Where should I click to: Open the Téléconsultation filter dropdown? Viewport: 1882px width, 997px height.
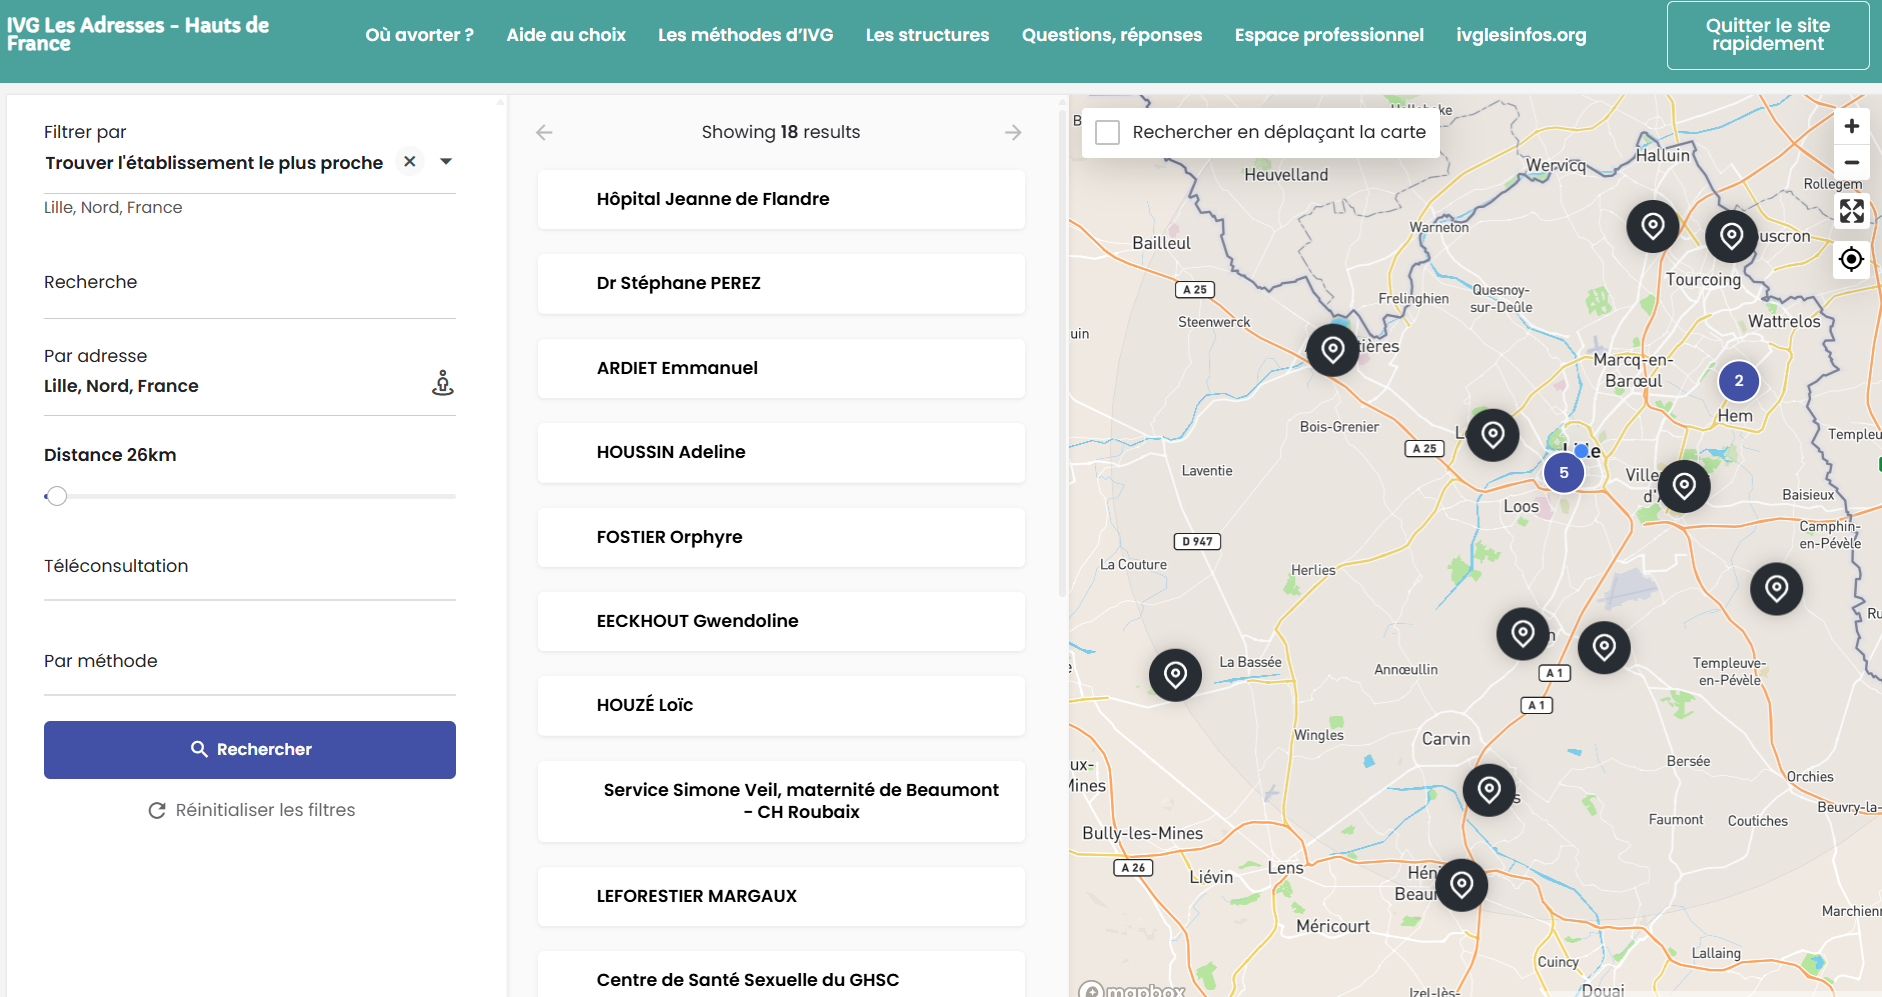click(x=249, y=566)
